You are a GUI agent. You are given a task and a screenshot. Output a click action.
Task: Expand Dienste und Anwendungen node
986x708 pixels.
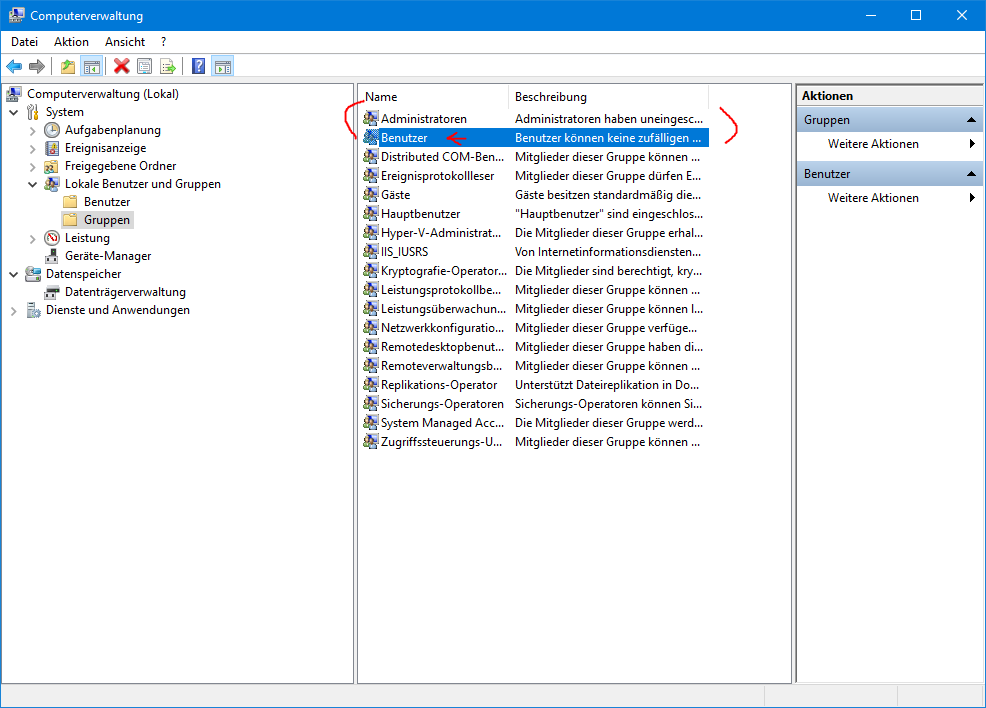click(14, 311)
